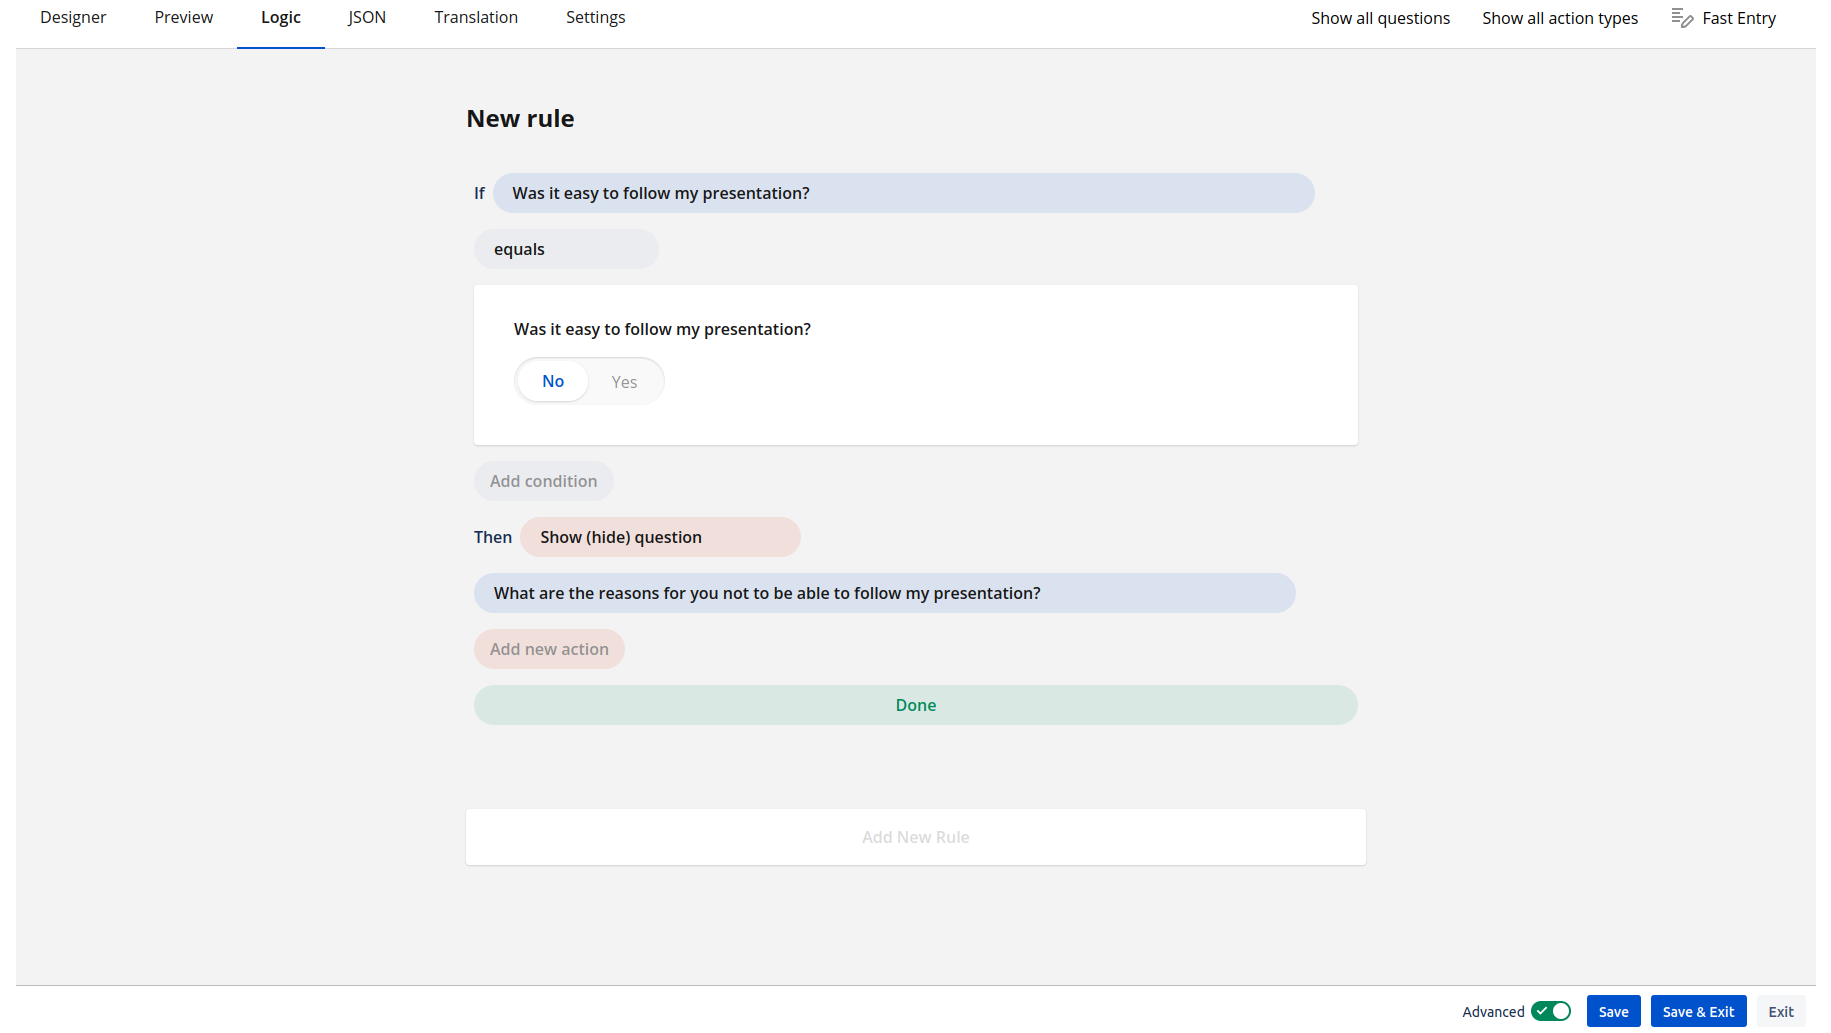Image resolution: width=1831 pixels, height=1033 pixels.
Task: Click the Fast Entry pencil icon
Action: click(x=1682, y=18)
